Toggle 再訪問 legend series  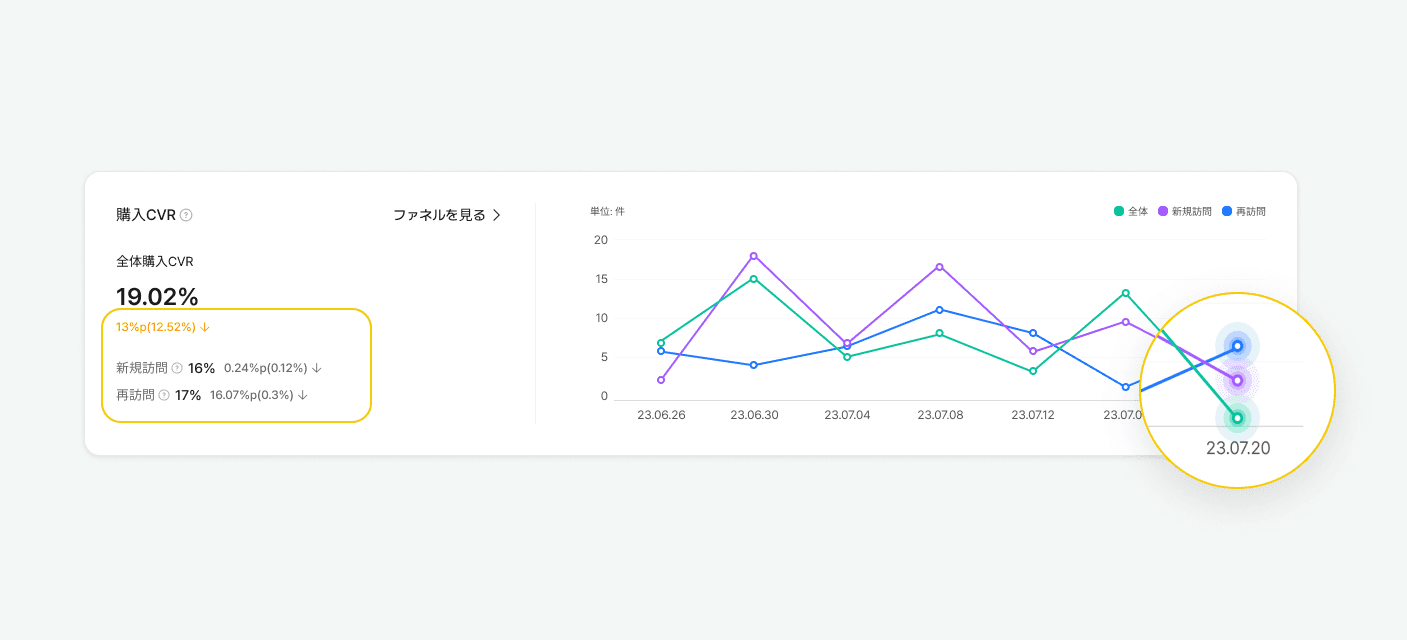[1244, 211]
